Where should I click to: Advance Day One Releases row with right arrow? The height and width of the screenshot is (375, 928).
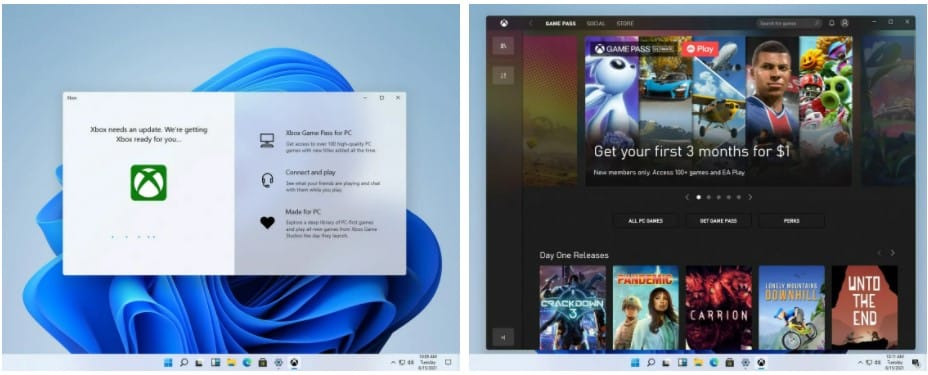coord(892,253)
